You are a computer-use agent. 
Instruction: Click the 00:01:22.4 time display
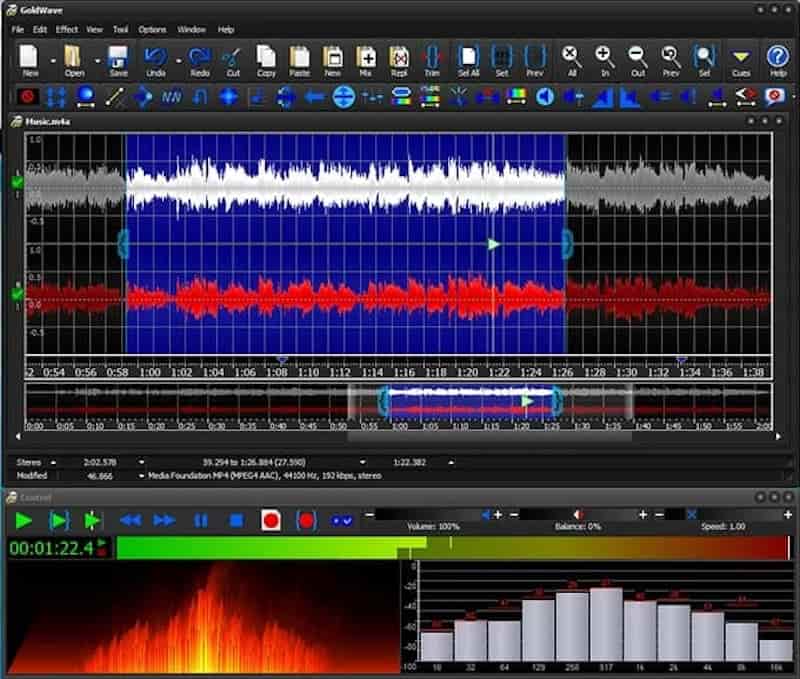tap(52, 548)
